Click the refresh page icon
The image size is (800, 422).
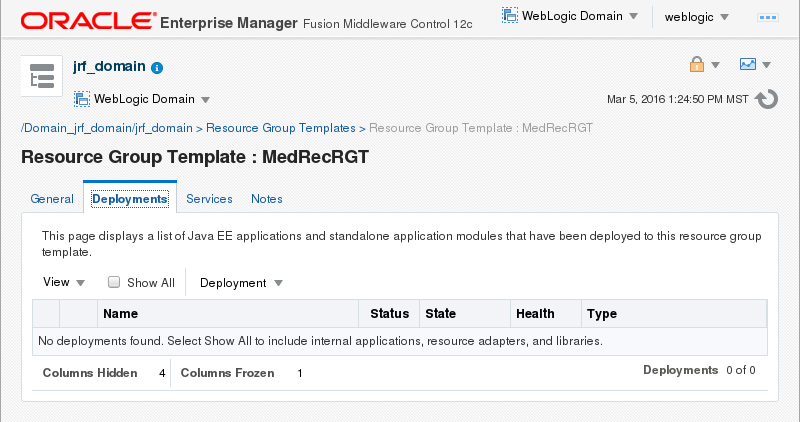pos(767,99)
